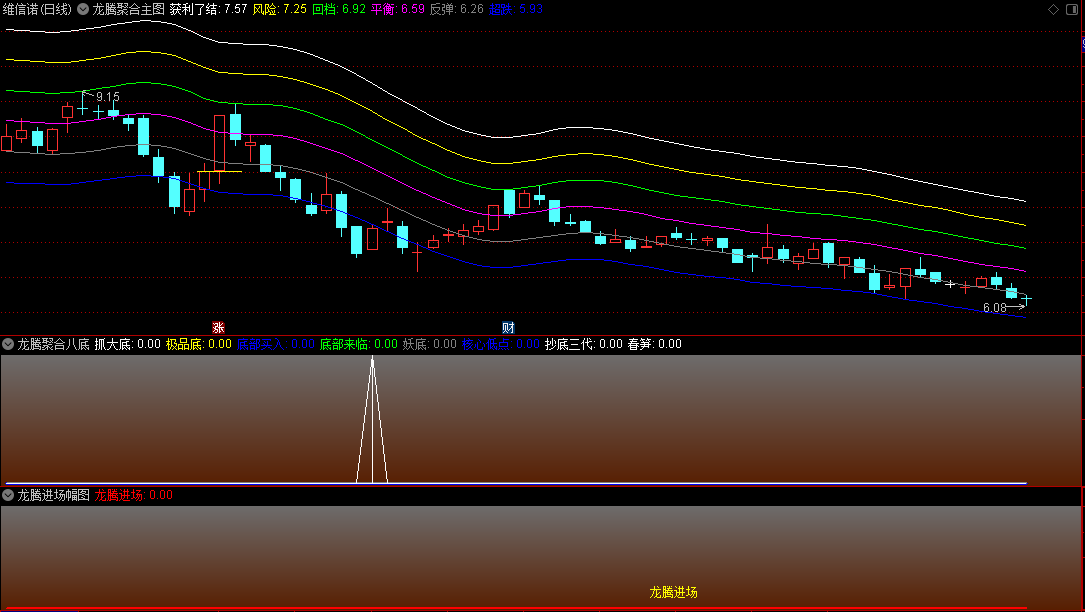Toggle the side panel icon at top right

pyautogui.click(x=1072, y=9)
